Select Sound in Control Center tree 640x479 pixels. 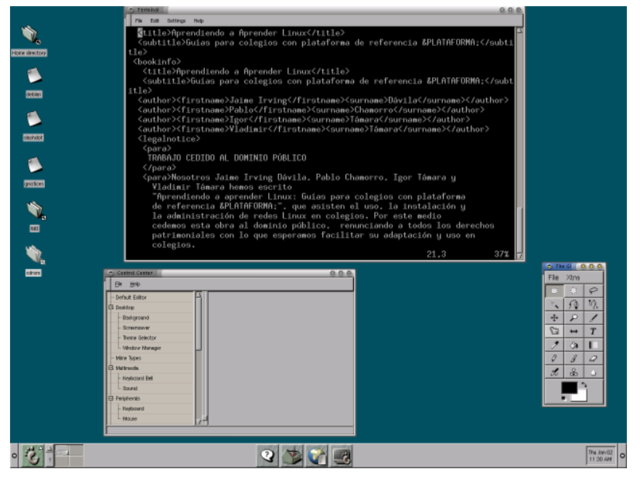click(x=130, y=388)
